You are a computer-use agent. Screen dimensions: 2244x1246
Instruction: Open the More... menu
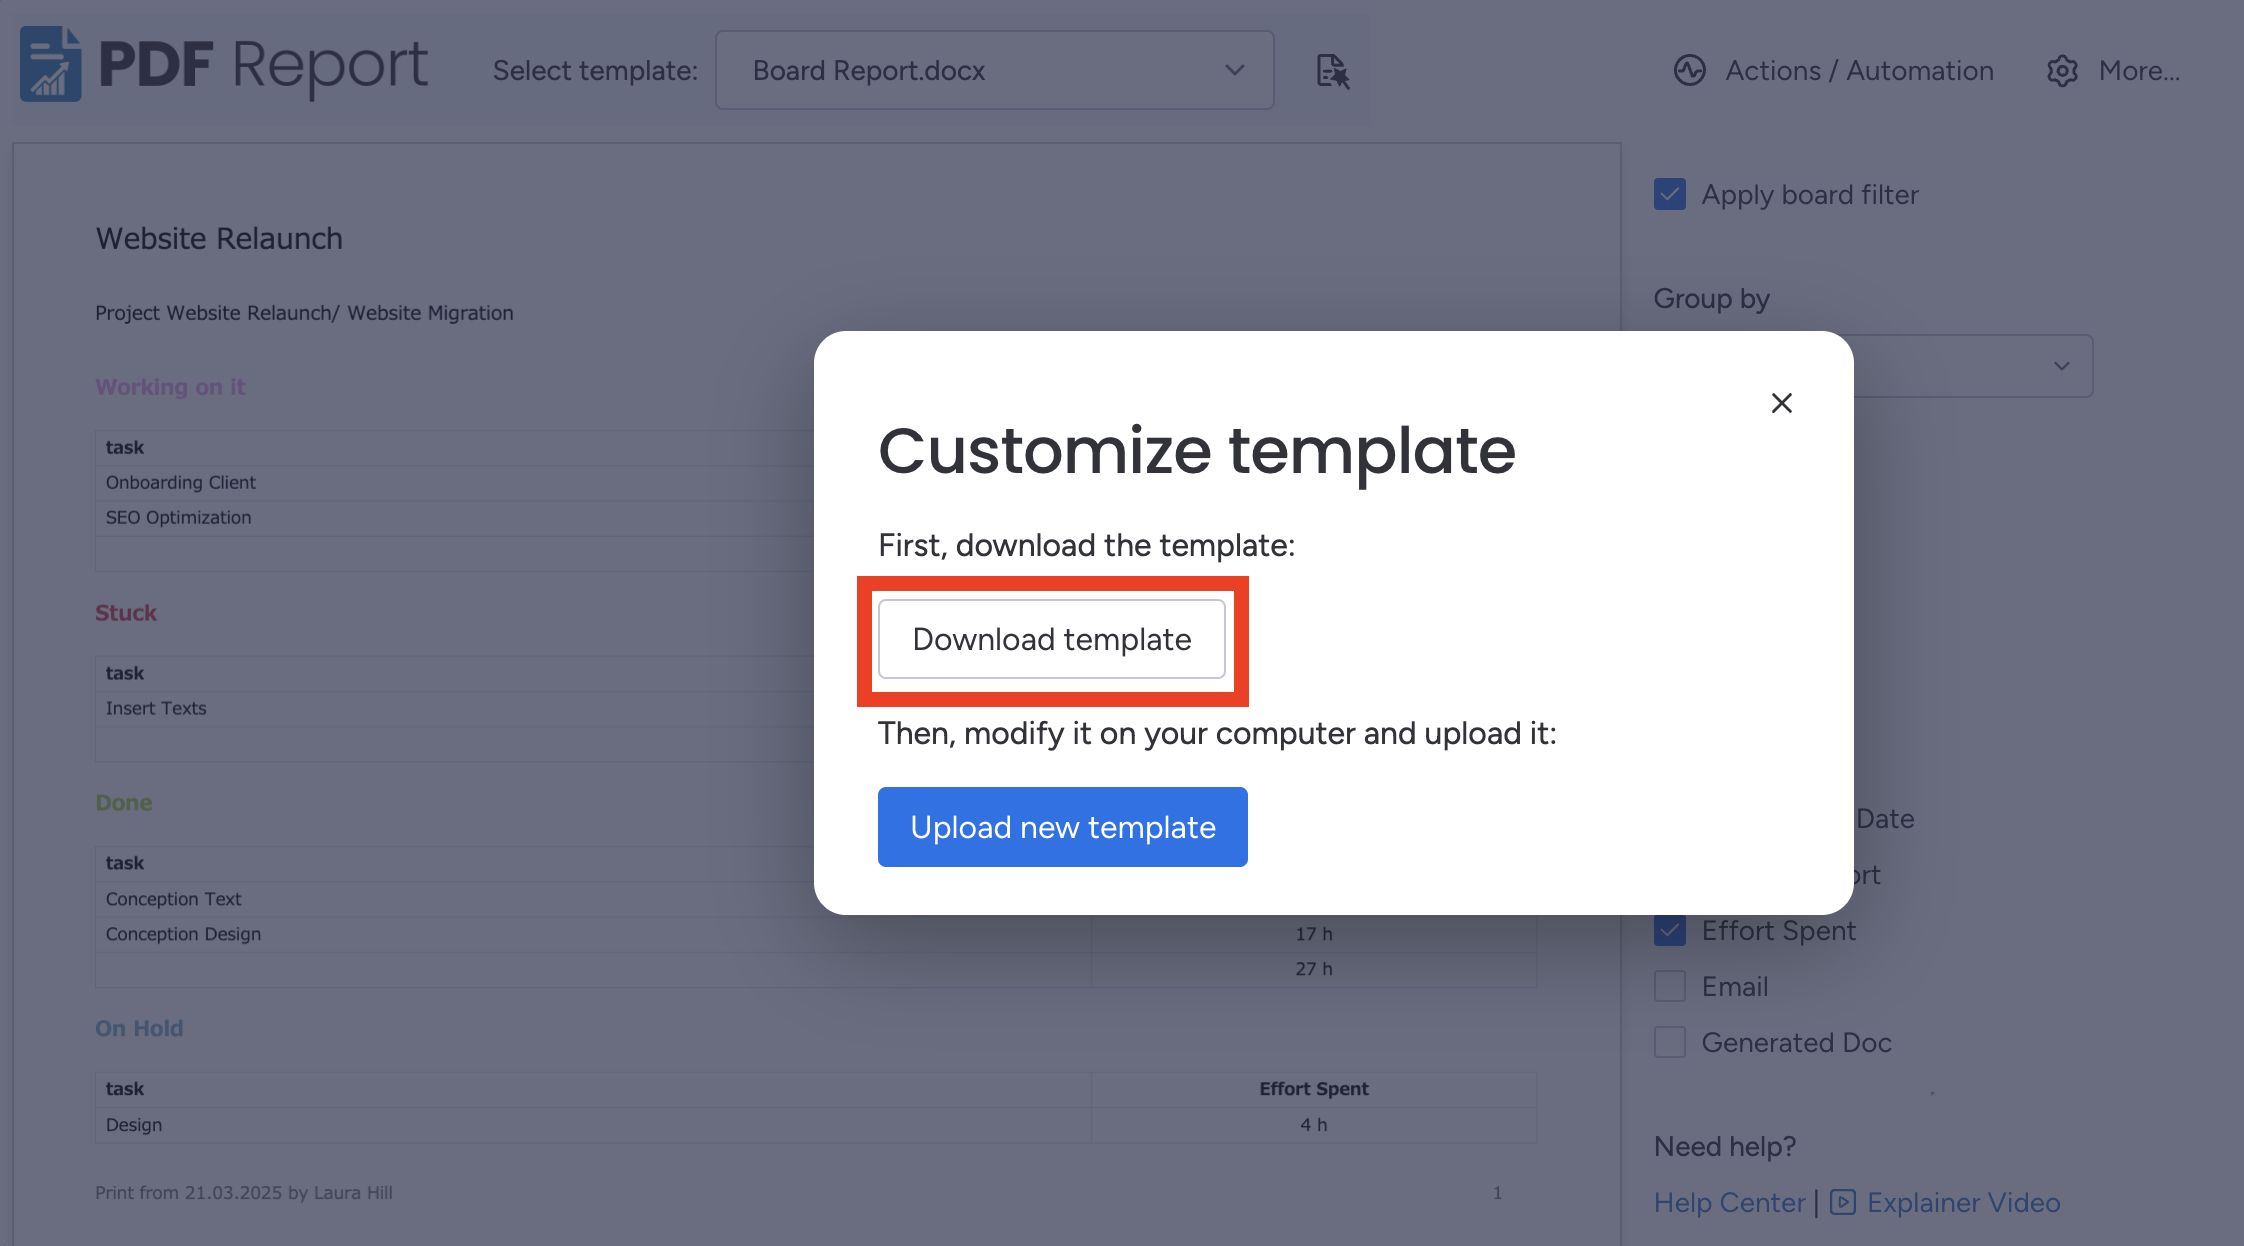click(2138, 71)
